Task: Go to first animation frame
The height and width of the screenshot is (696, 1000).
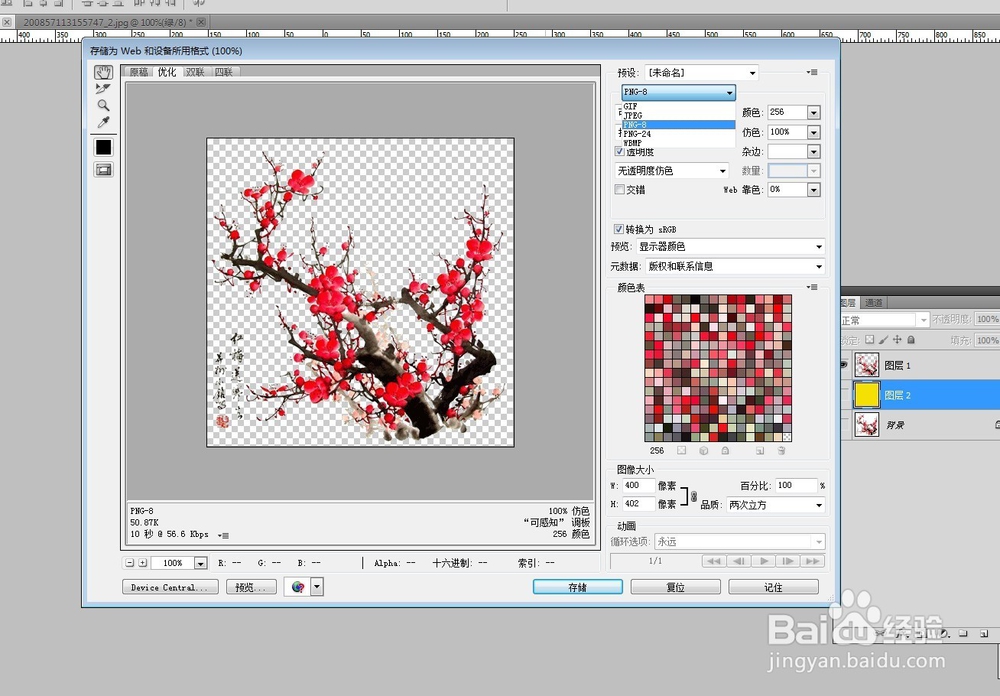Action: click(x=714, y=561)
